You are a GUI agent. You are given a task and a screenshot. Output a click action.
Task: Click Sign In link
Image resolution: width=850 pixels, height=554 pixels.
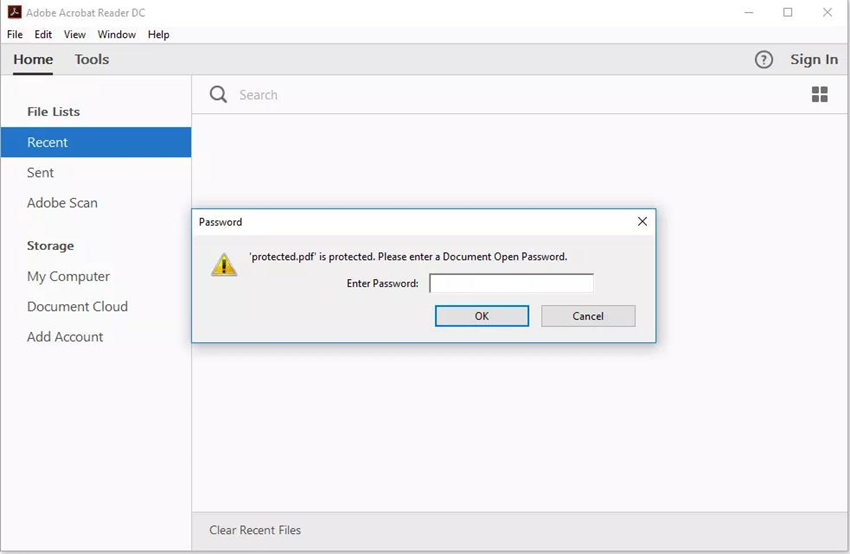814,59
